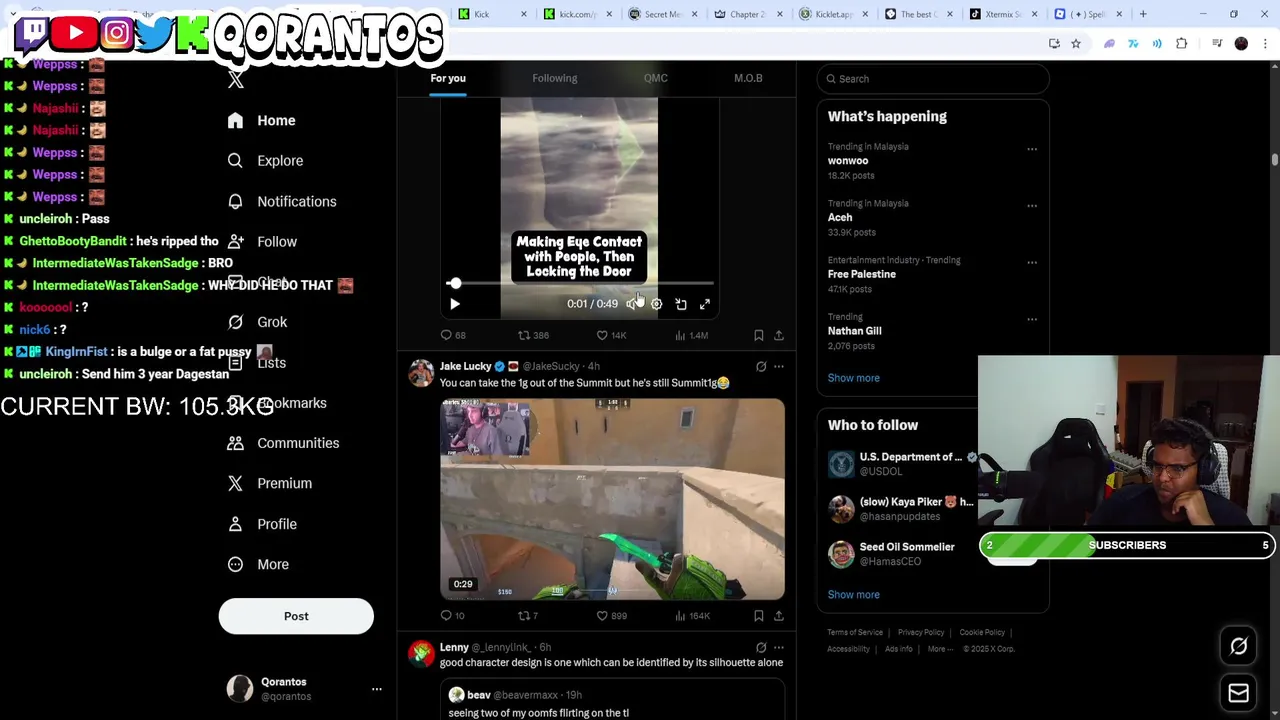Open Chrome extensions puzzle icon

(1181, 43)
